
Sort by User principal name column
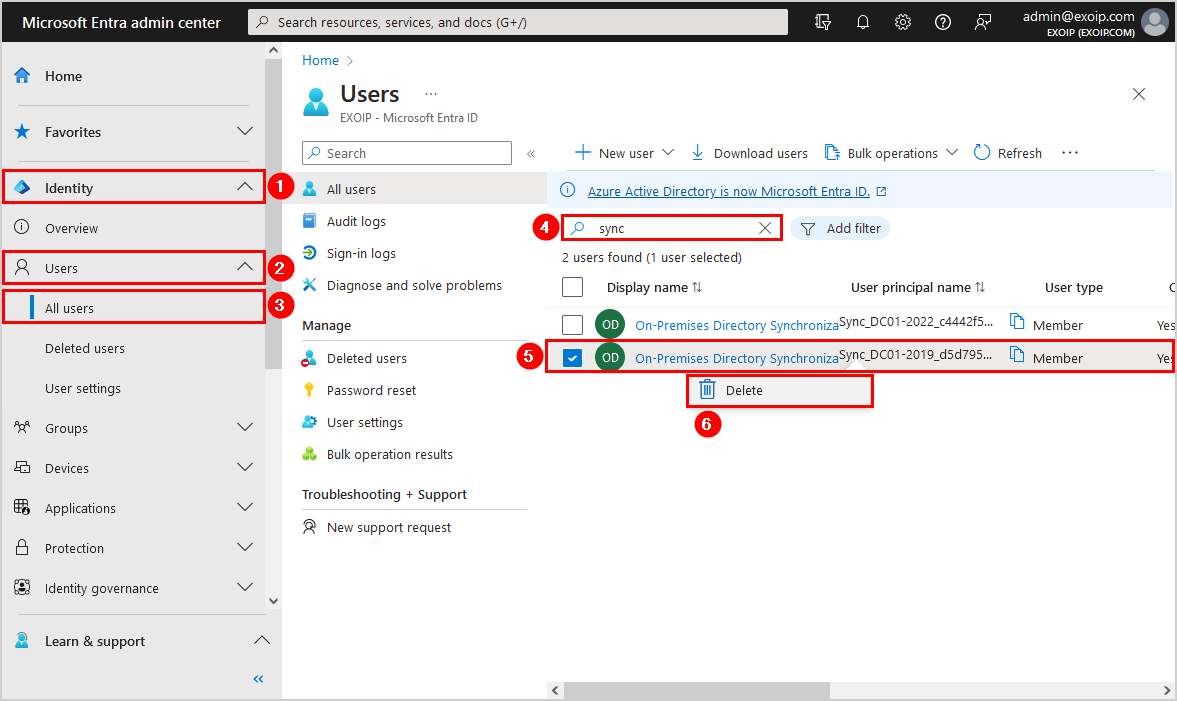click(x=917, y=287)
